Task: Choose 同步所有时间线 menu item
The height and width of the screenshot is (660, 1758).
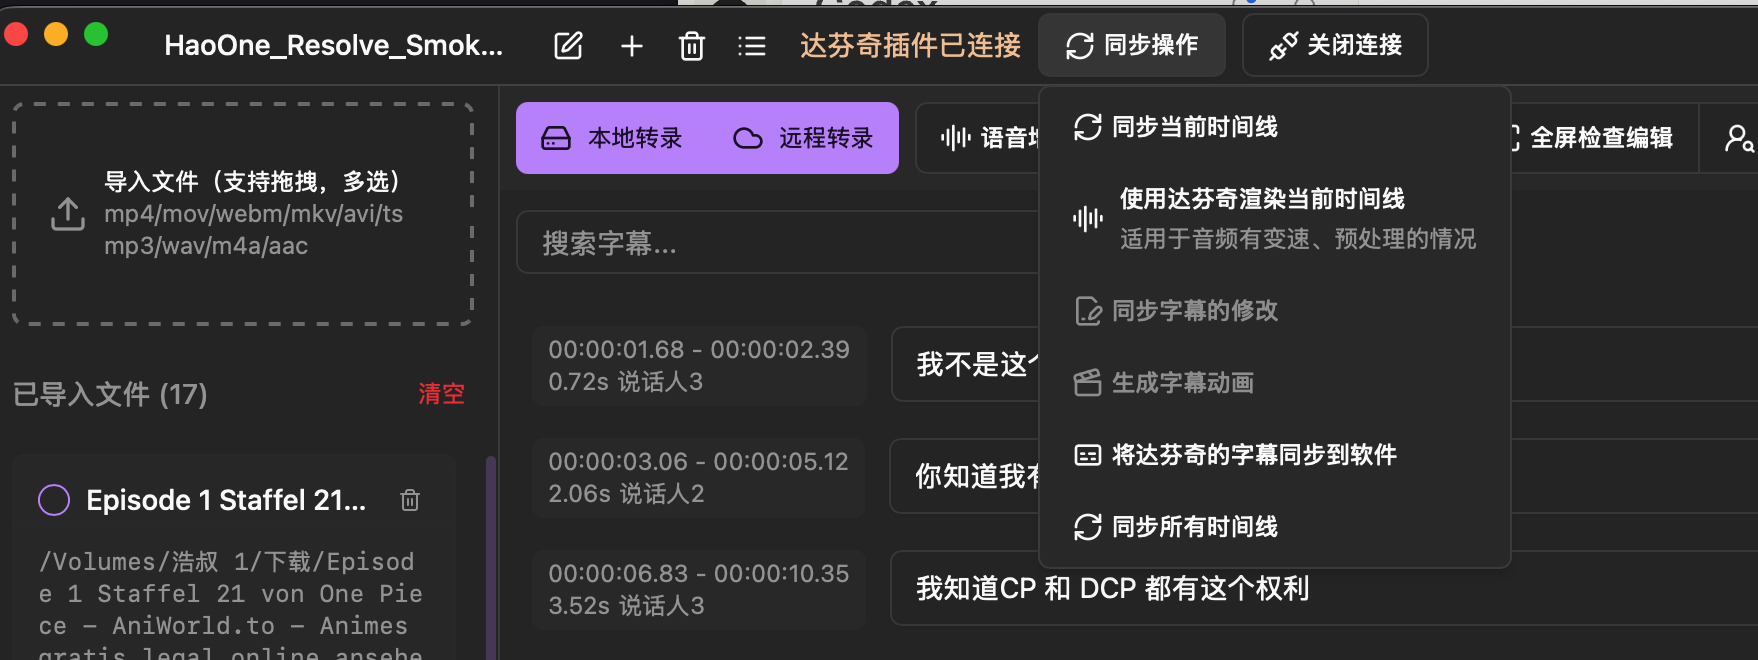Action: click(1275, 527)
